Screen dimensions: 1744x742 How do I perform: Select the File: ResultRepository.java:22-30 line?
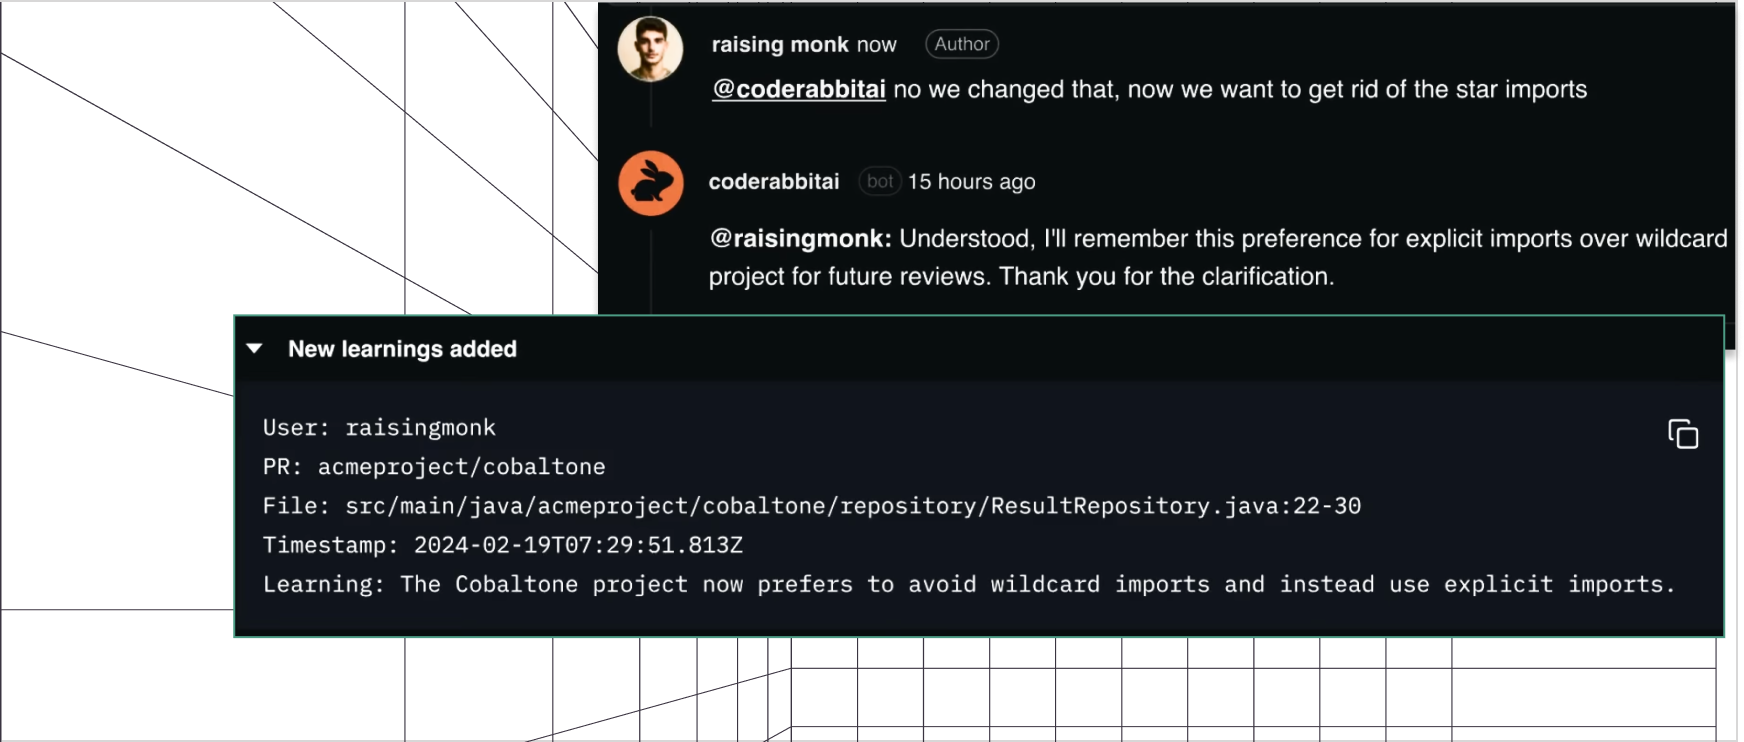(x=812, y=506)
